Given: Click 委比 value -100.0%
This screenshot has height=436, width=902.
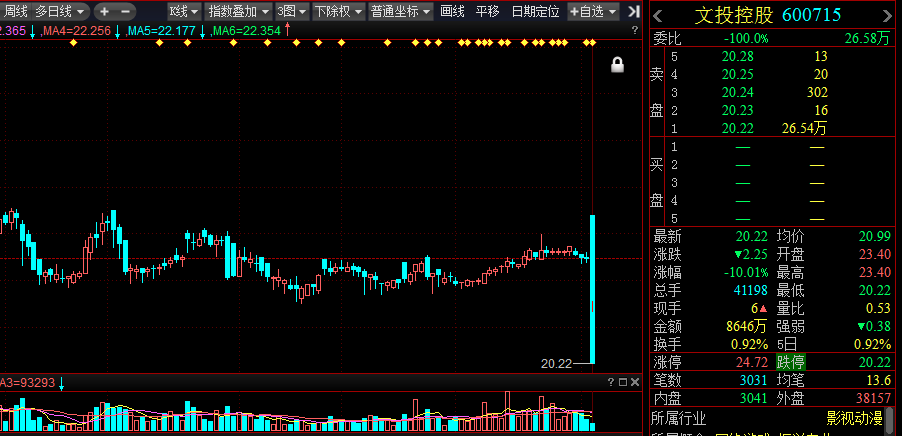Looking at the screenshot, I should click(746, 39).
